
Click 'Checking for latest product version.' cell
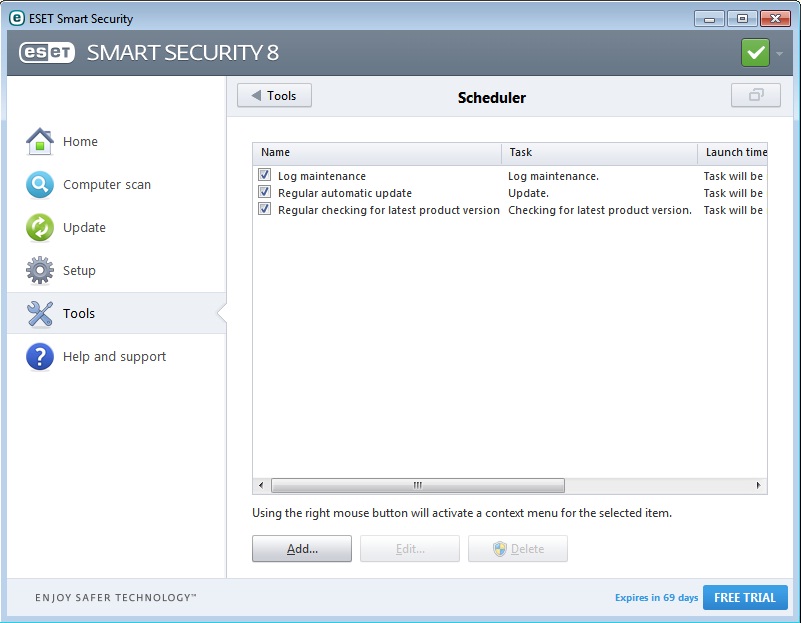(x=600, y=210)
